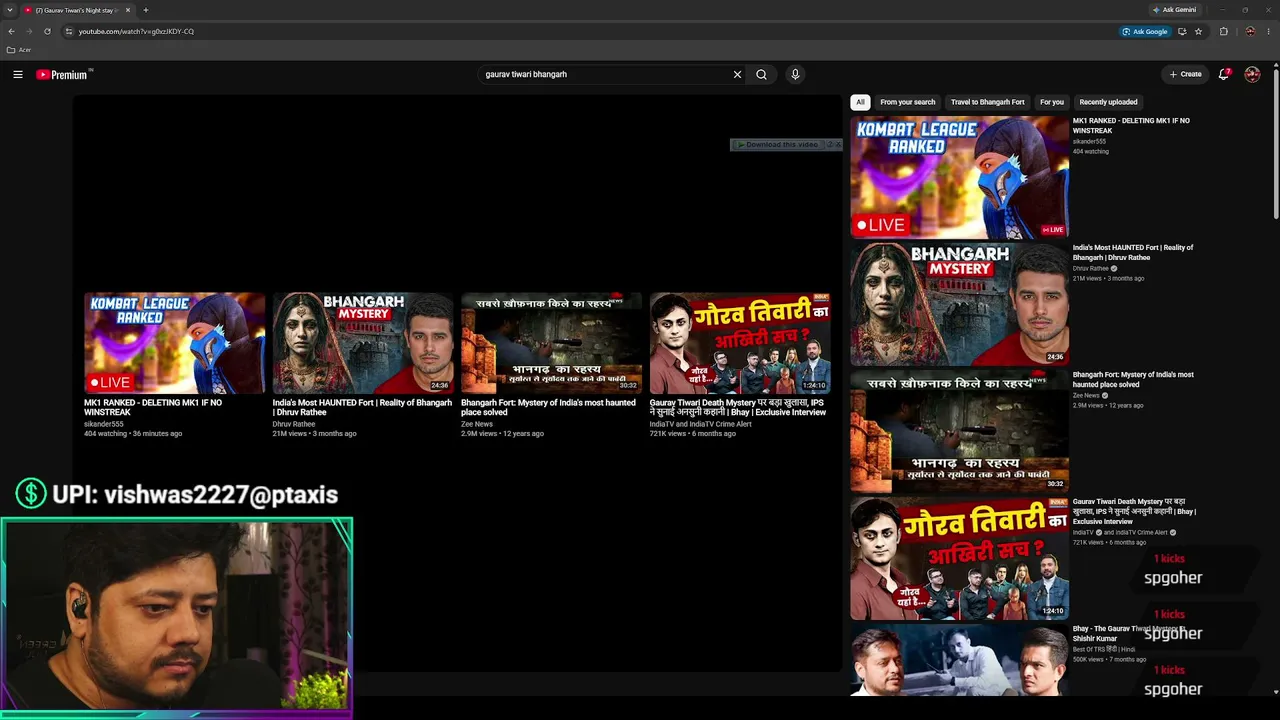Image resolution: width=1280 pixels, height=720 pixels.
Task: Dismiss the Download this video bar
Action: [x=839, y=145]
